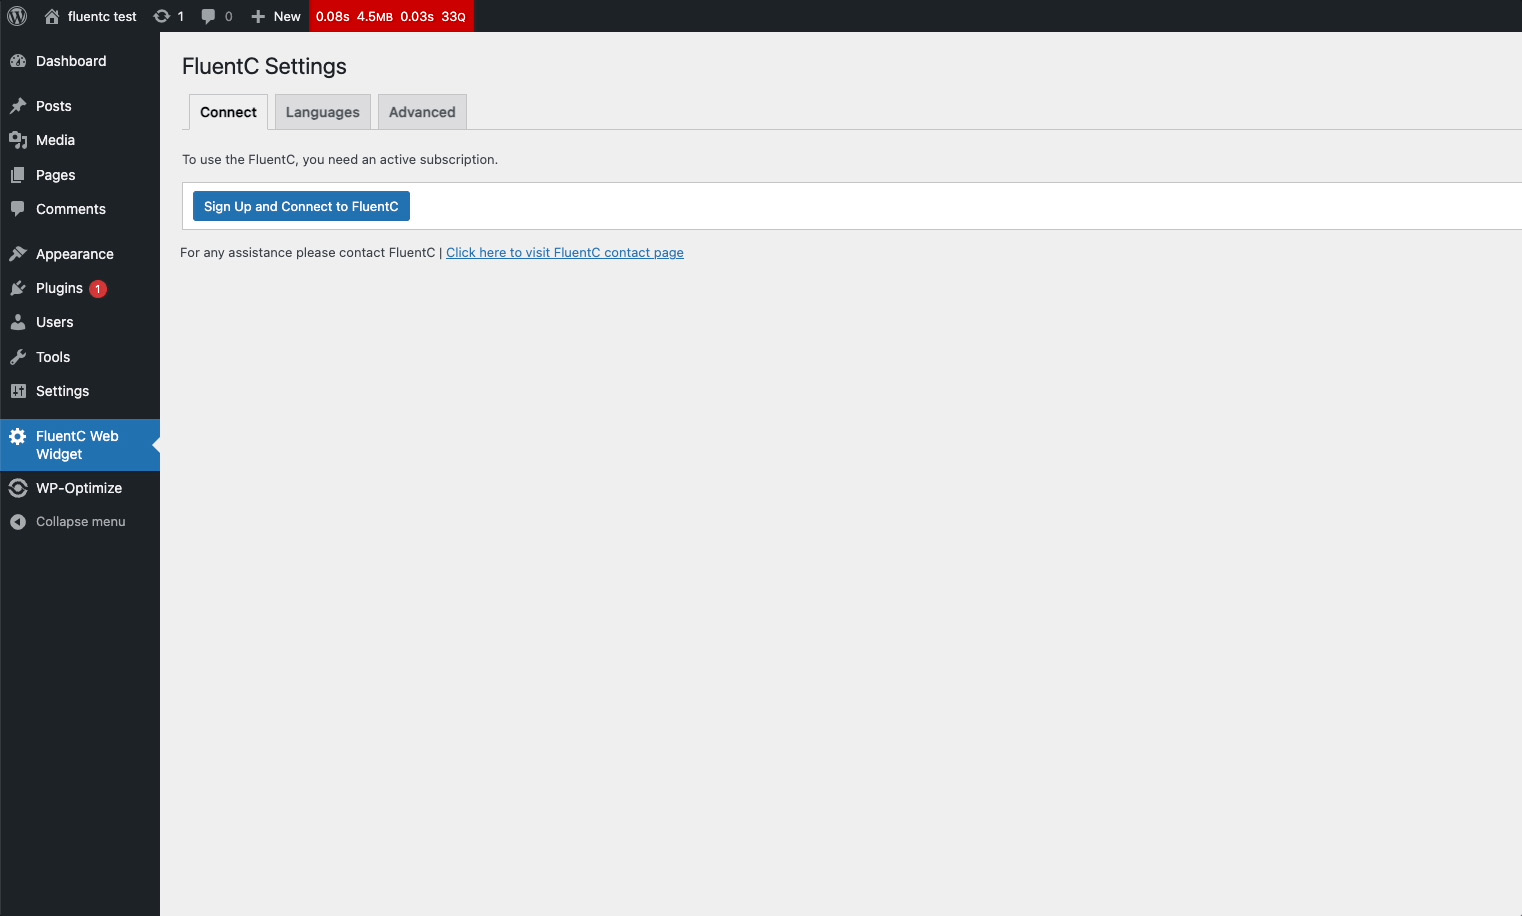Open the Appearance menu label
This screenshot has height=916, width=1522.
pyautogui.click(x=75, y=254)
